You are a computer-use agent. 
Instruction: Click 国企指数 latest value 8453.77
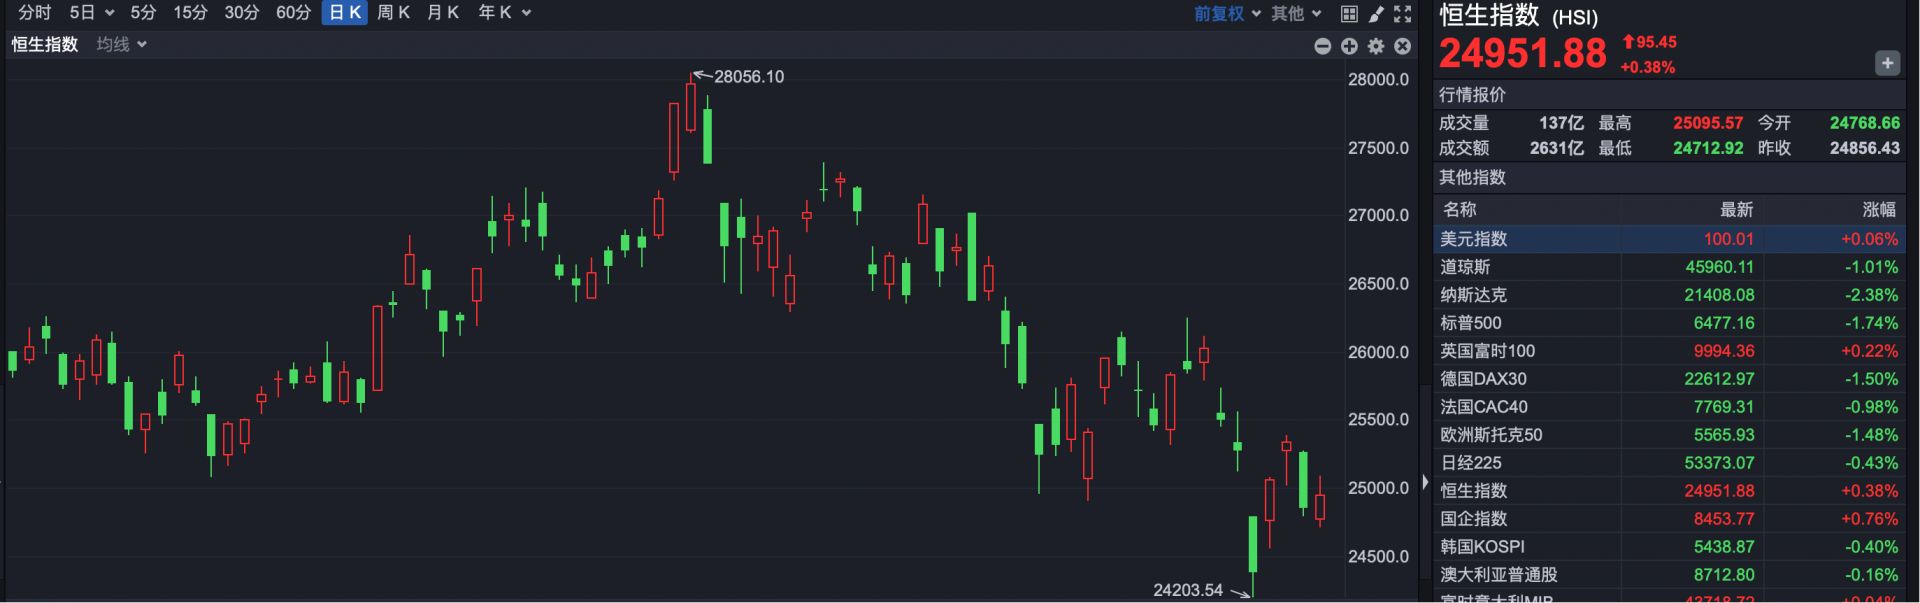pos(1724,519)
